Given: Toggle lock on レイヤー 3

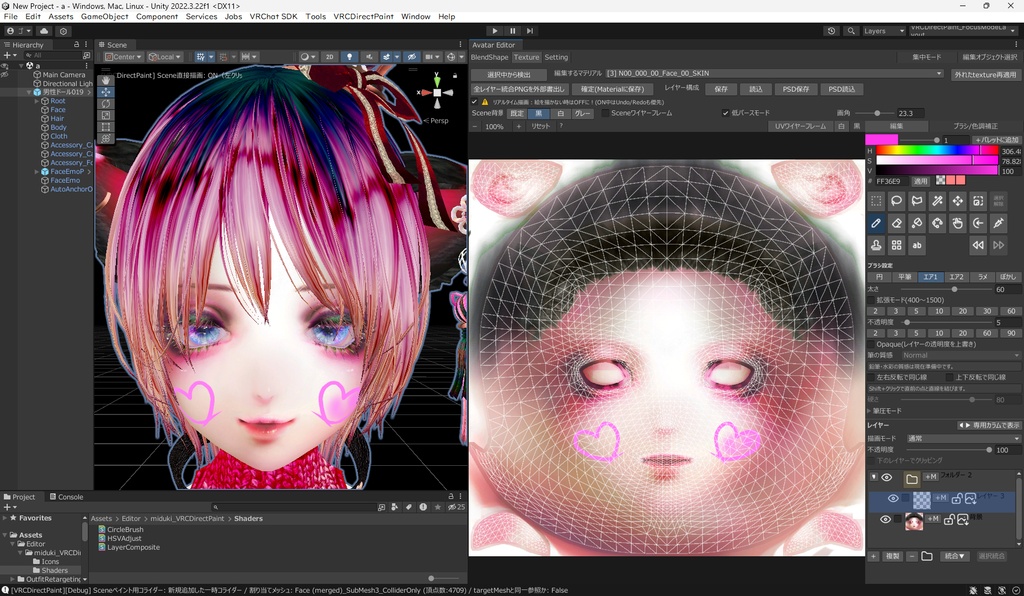Looking at the screenshot, I should (957, 499).
